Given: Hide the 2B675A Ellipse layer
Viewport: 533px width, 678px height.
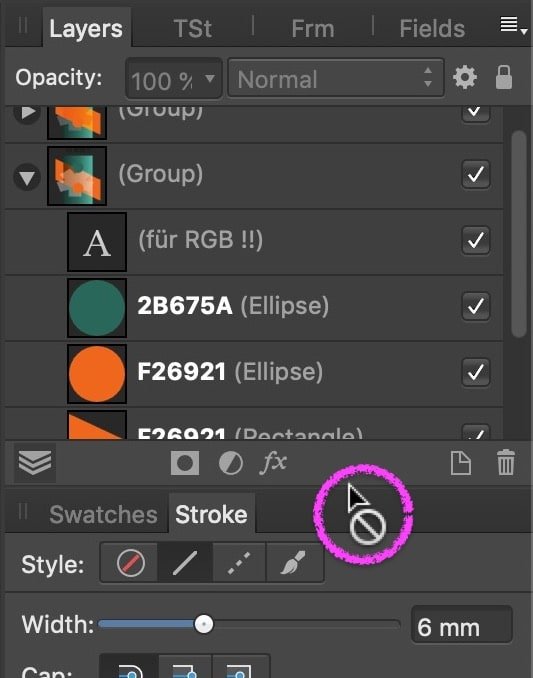Looking at the screenshot, I should click(x=476, y=306).
